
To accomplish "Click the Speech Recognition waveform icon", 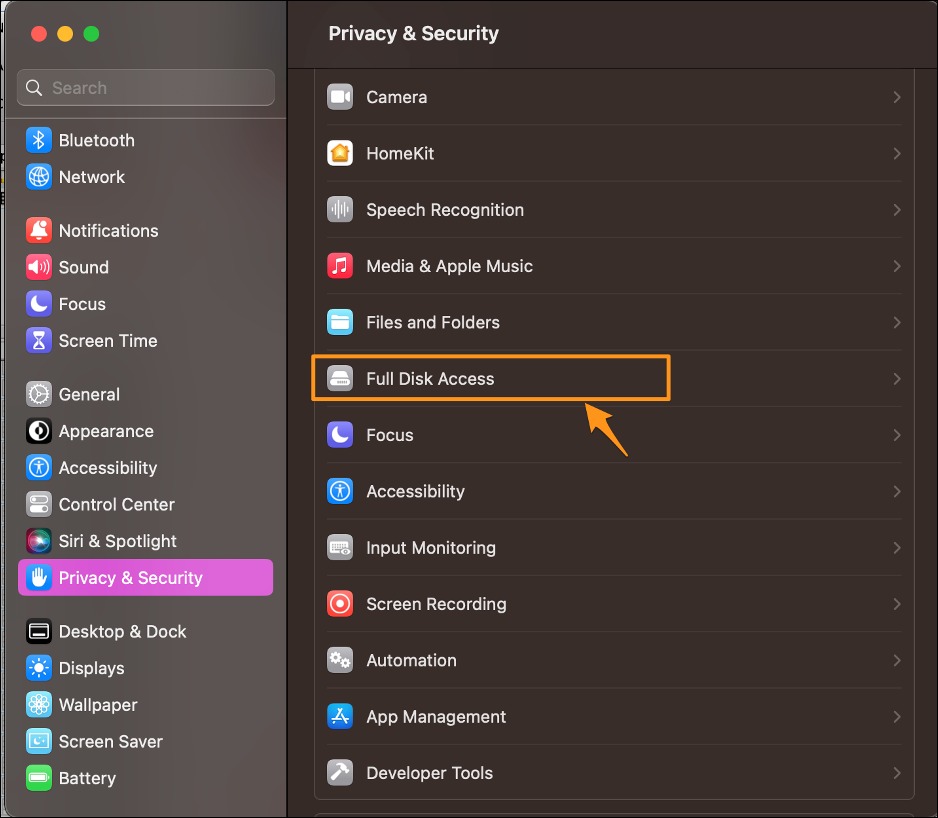I will point(340,210).
